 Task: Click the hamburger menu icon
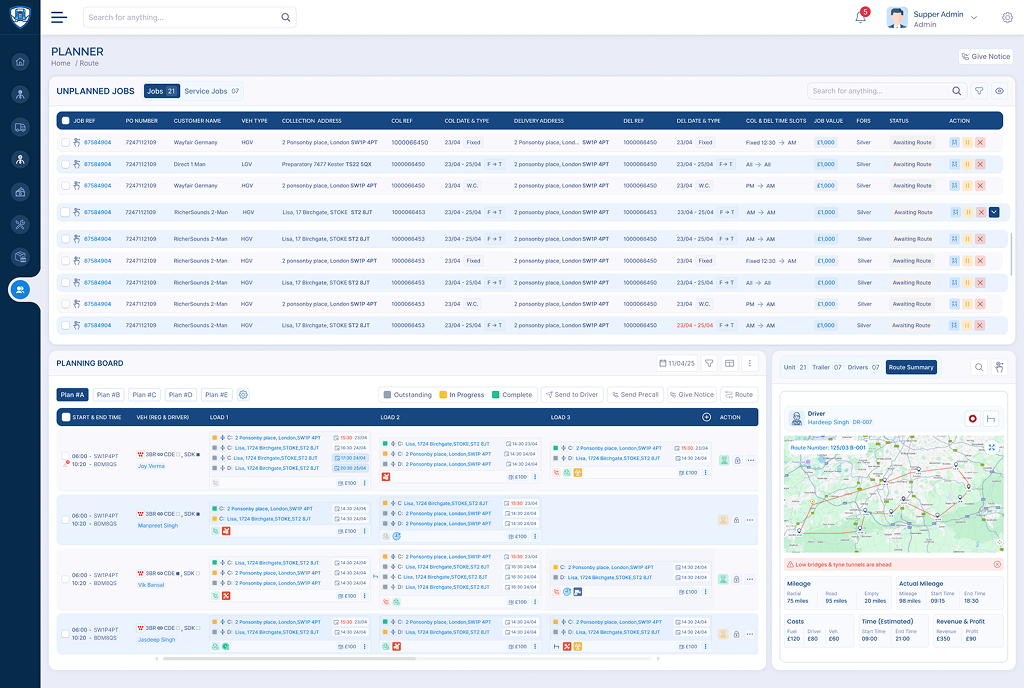pos(59,17)
